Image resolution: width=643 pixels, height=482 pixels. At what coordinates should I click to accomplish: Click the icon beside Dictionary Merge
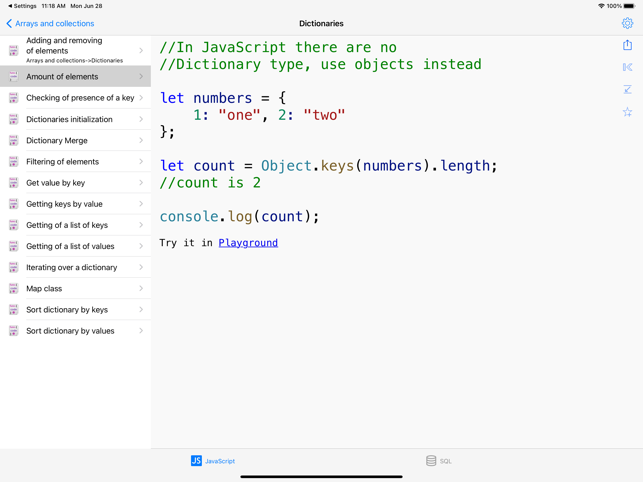coord(13,141)
